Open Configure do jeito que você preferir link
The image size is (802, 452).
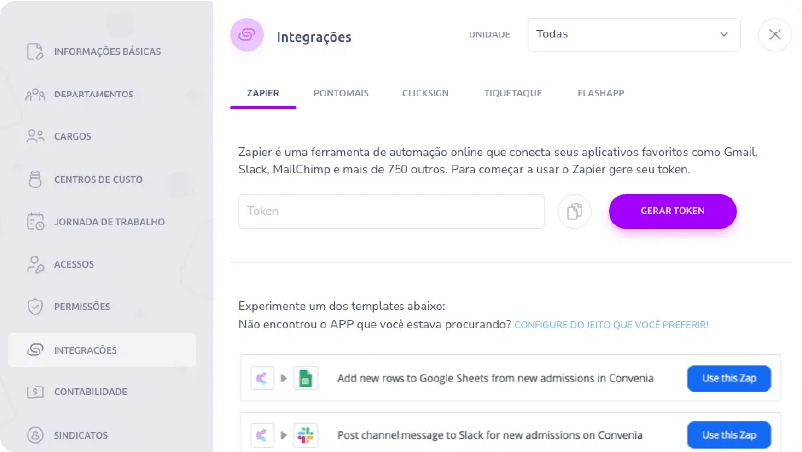click(x=611, y=325)
